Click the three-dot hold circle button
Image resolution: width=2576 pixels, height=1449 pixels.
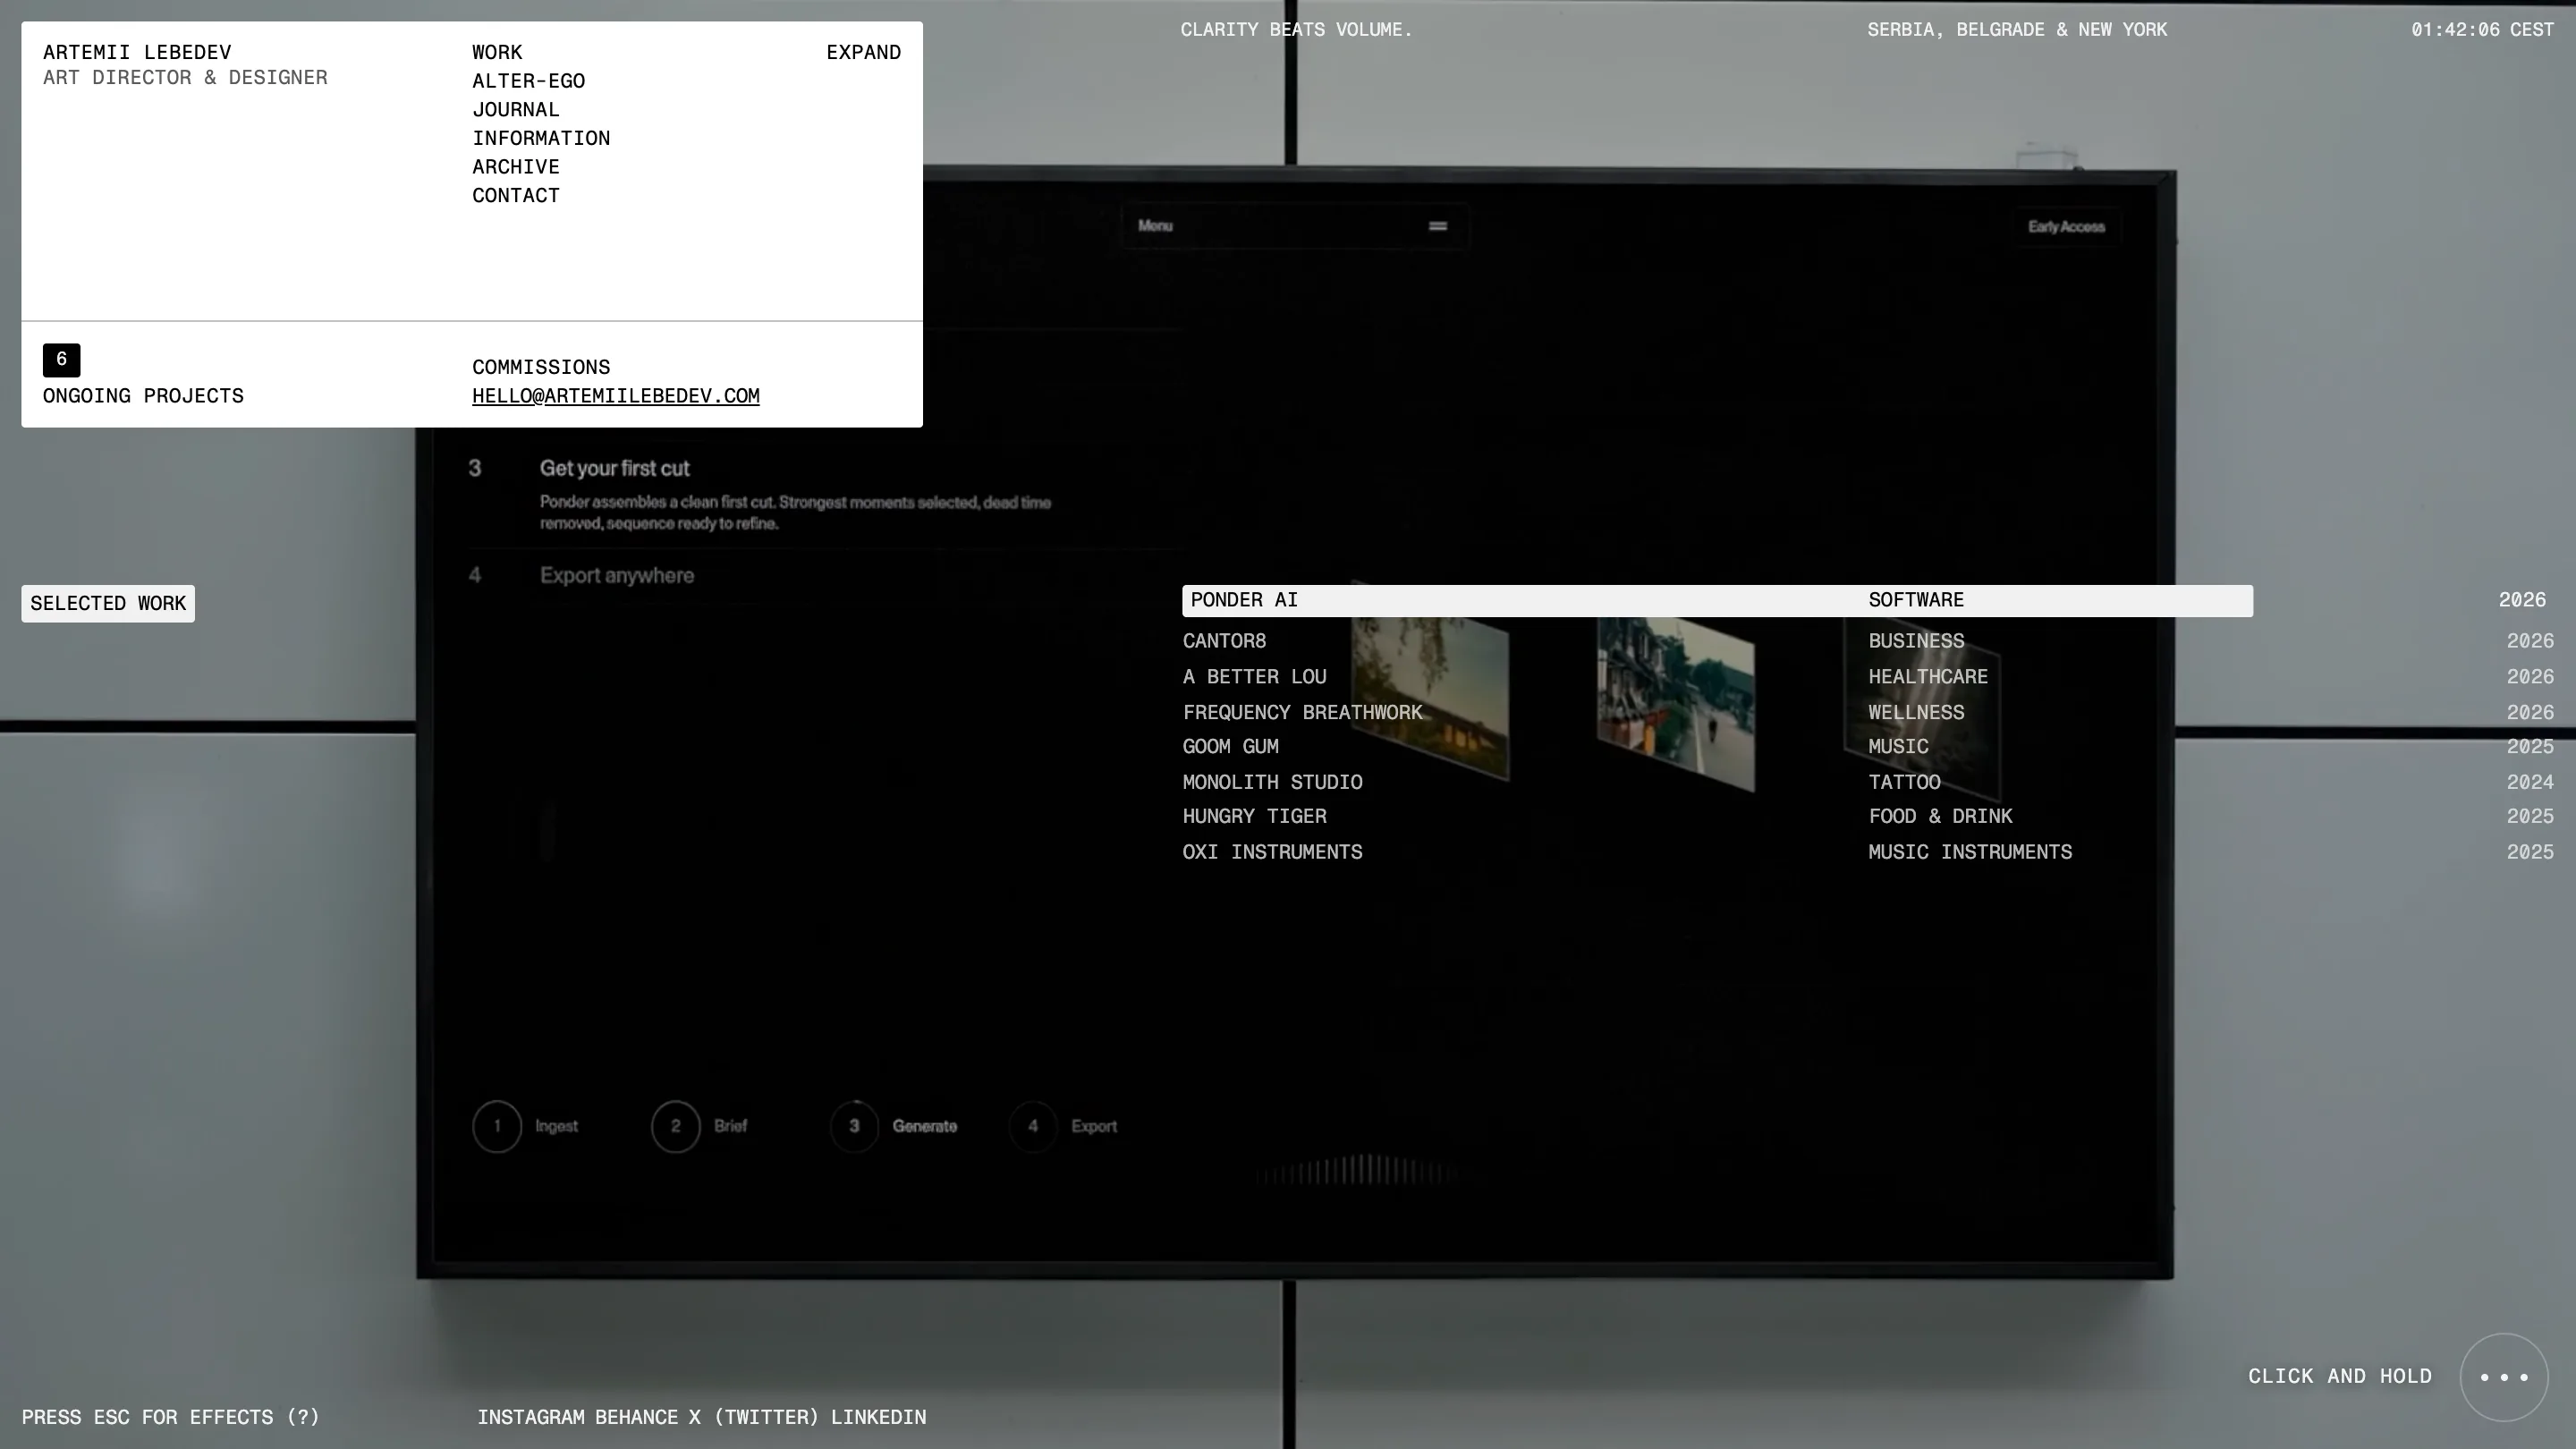tap(2503, 1376)
